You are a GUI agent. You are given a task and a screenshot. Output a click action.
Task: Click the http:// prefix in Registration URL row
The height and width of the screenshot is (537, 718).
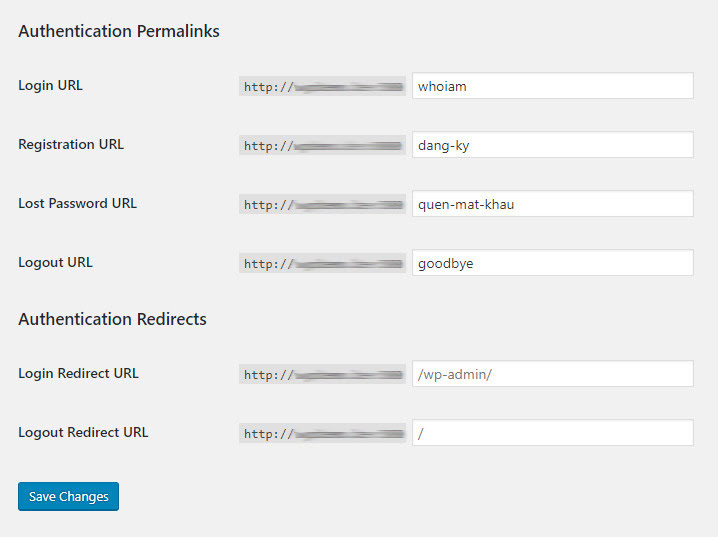pyautogui.click(x=267, y=146)
